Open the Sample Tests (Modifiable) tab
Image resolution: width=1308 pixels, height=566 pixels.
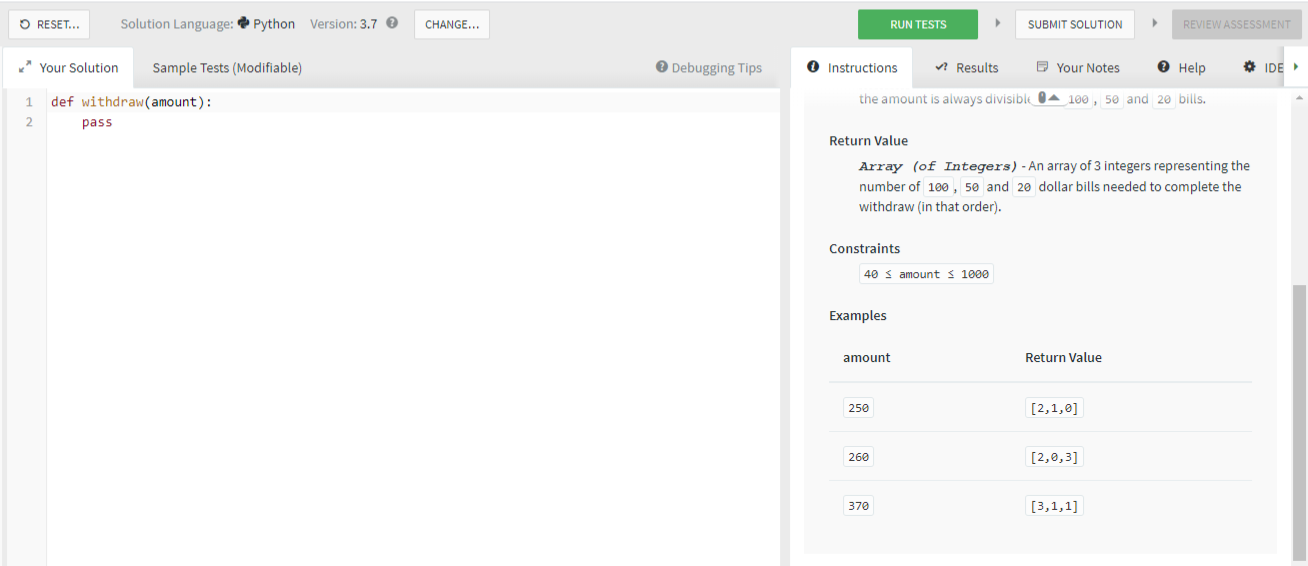(227, 68)
